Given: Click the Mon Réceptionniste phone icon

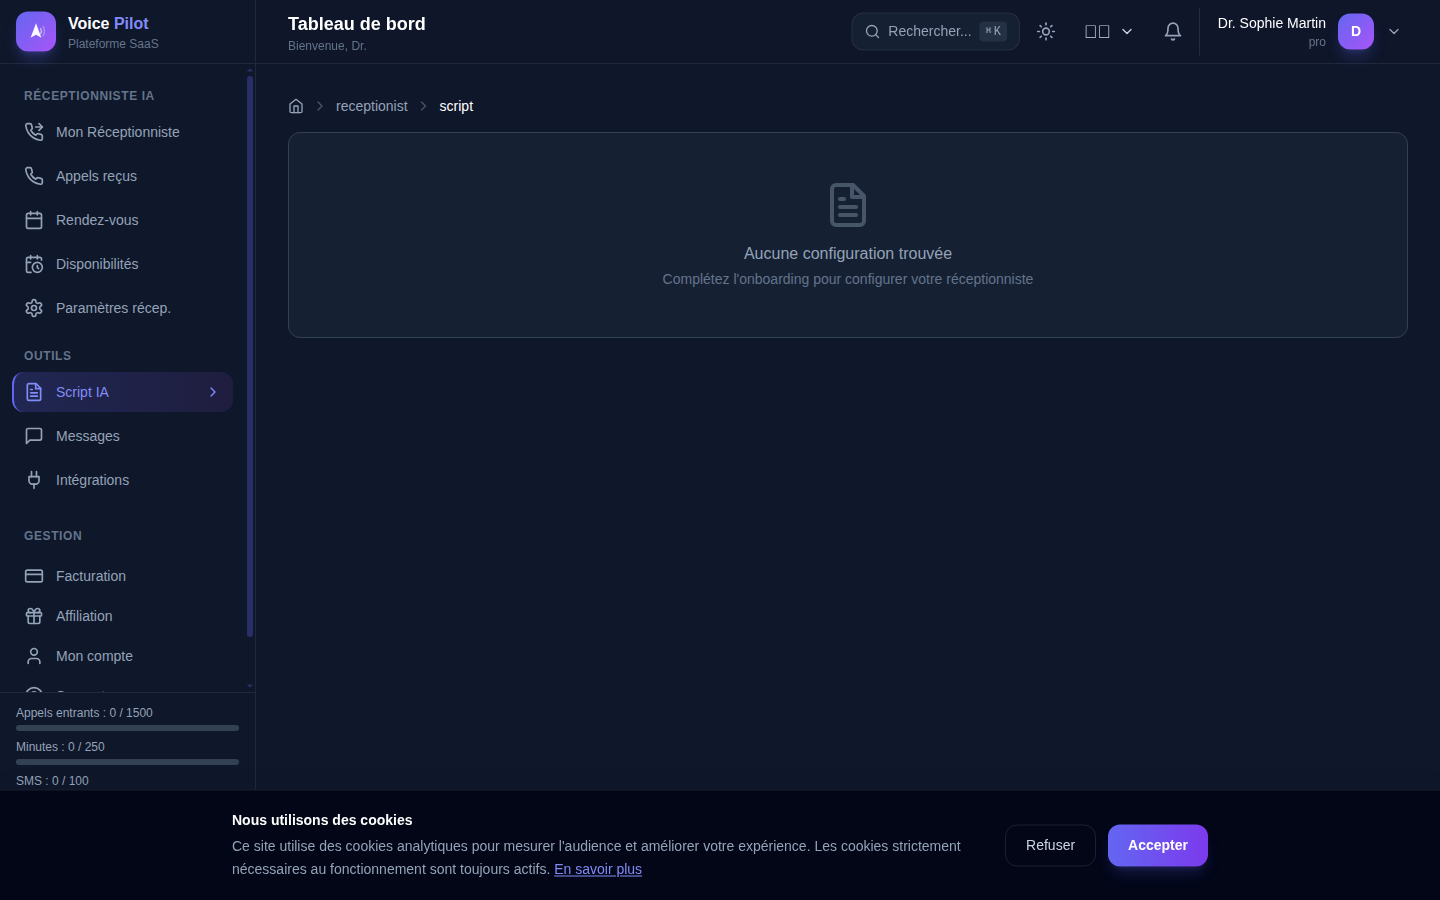Looking at the screenshot, I should click(34, 132).
